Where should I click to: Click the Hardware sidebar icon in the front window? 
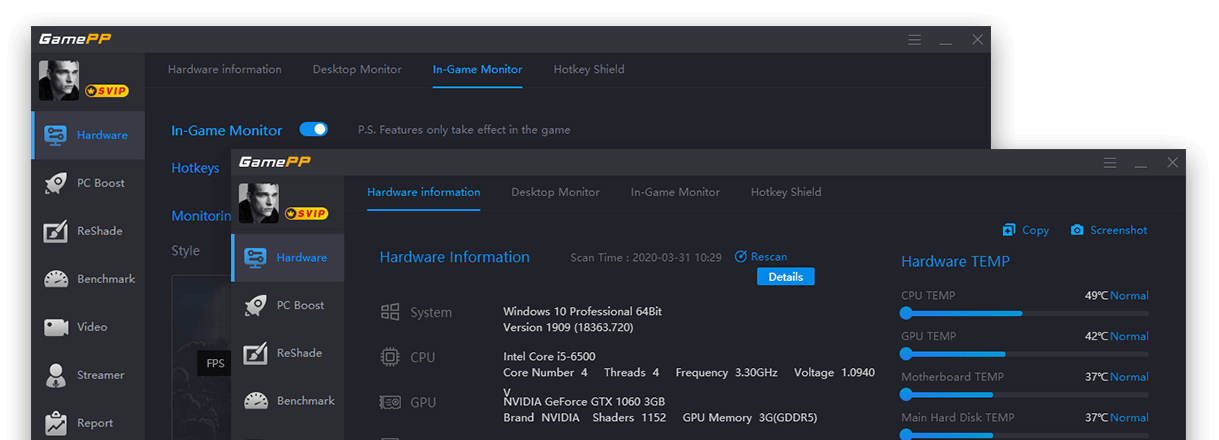tap(256, 257)
